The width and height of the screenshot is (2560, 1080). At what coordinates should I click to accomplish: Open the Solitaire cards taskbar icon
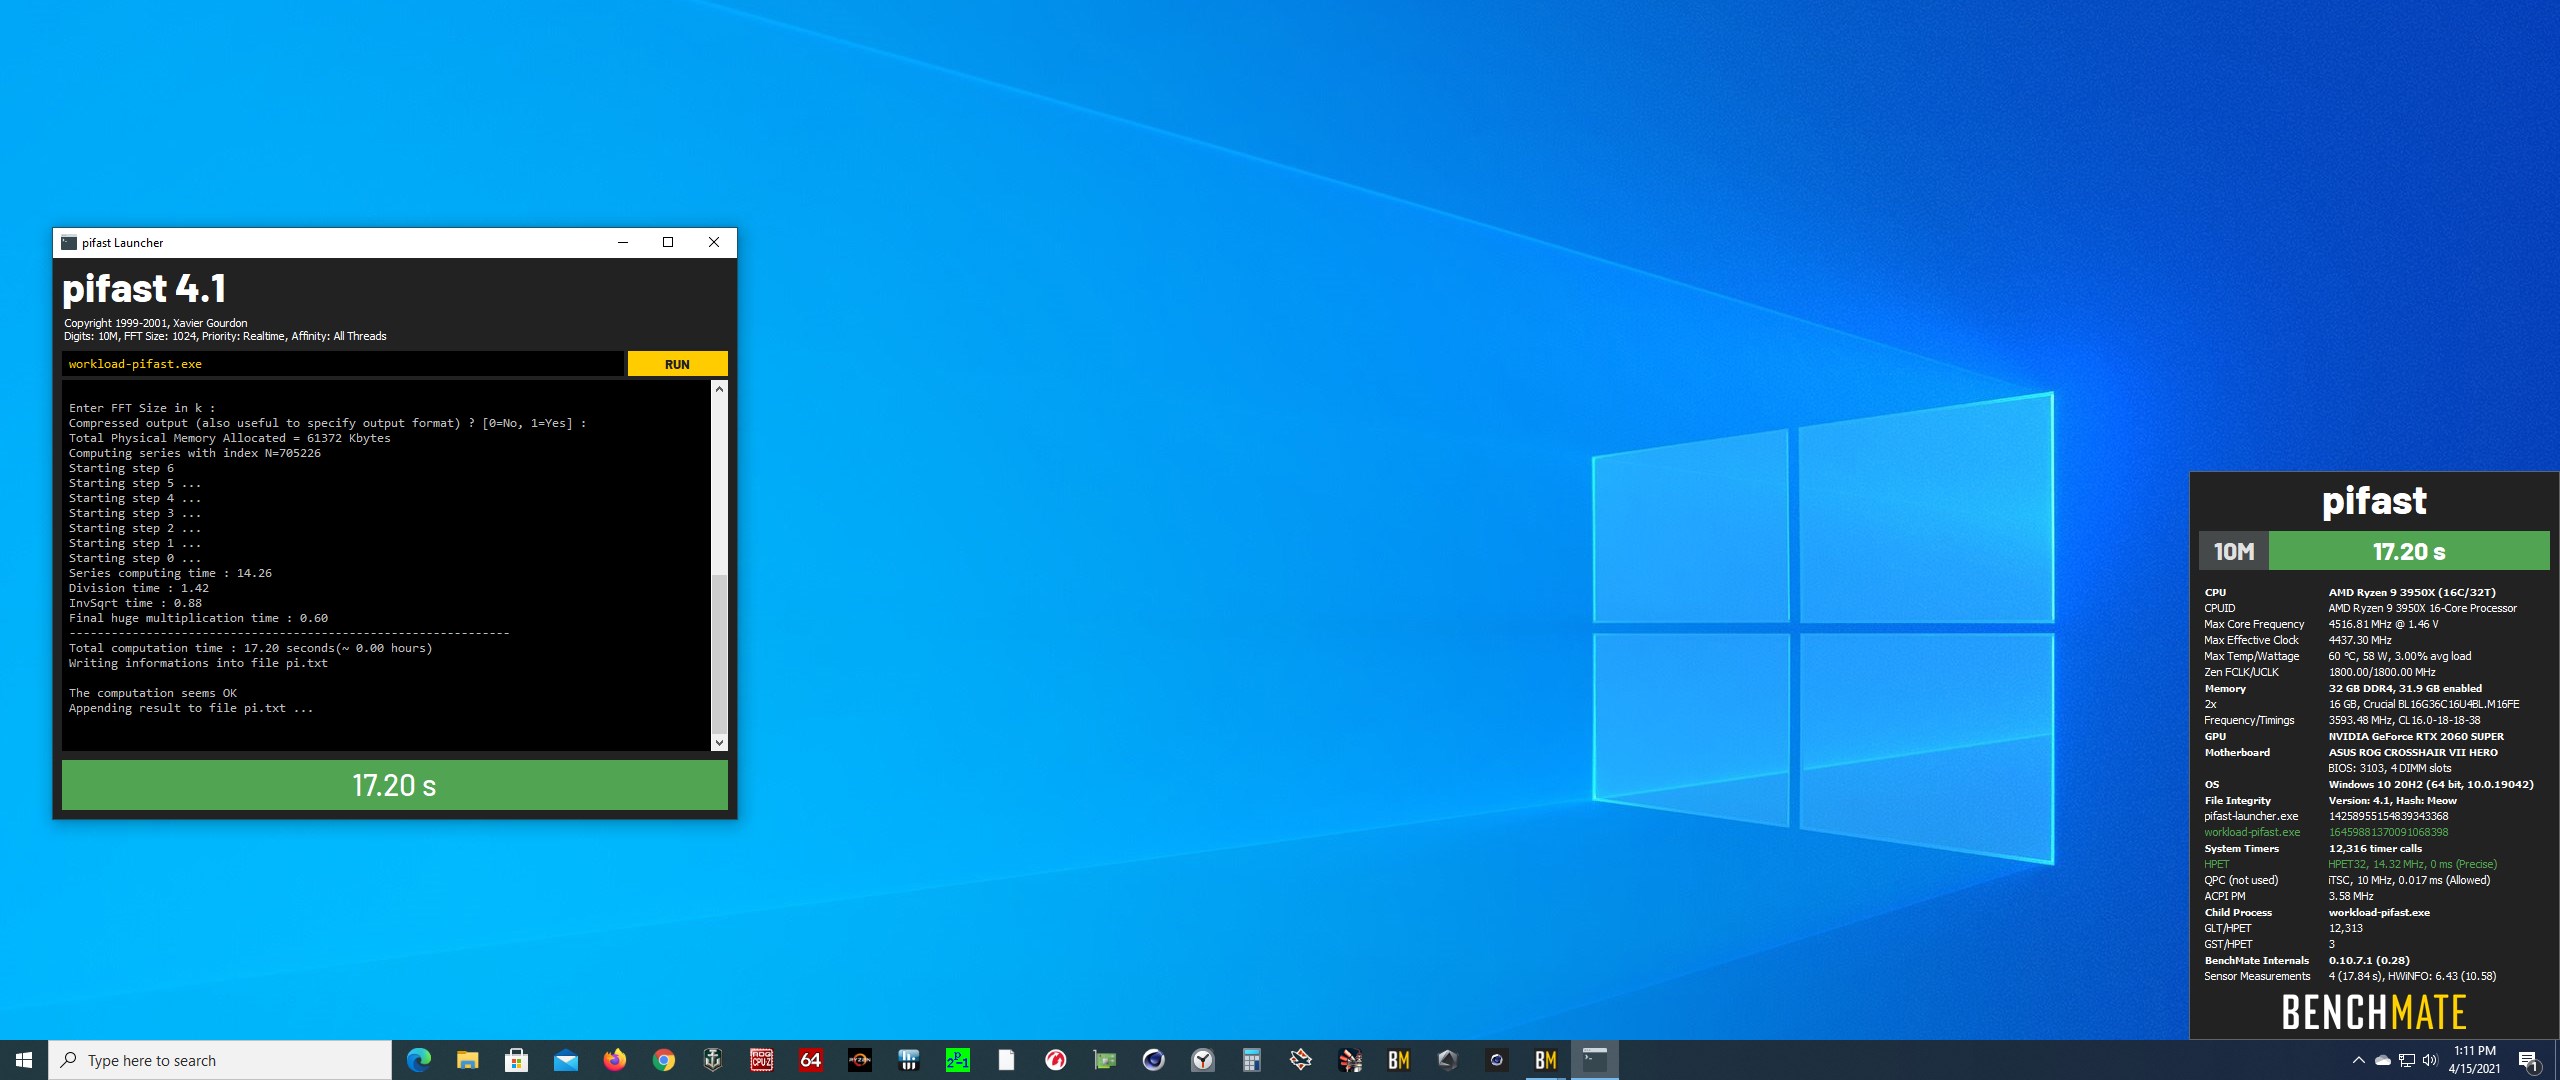pos(1300,1060)
